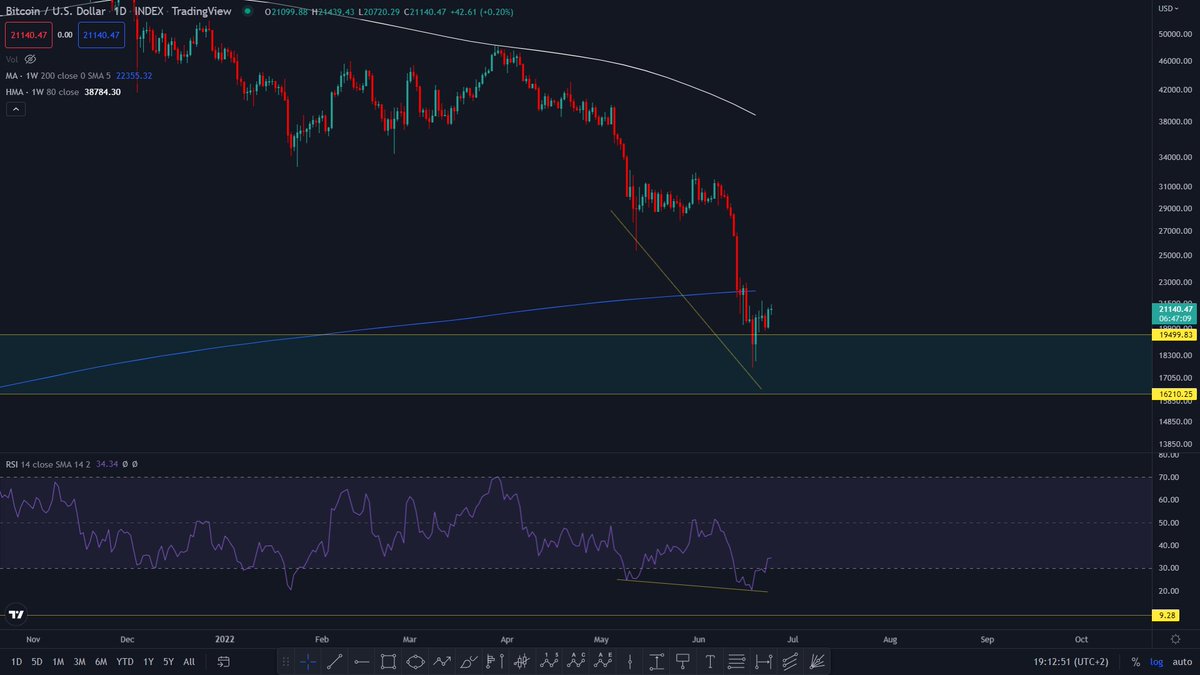Toggle percent scale mode
This screenshot has height=675, width=1200.
(x=1135, y=661)
